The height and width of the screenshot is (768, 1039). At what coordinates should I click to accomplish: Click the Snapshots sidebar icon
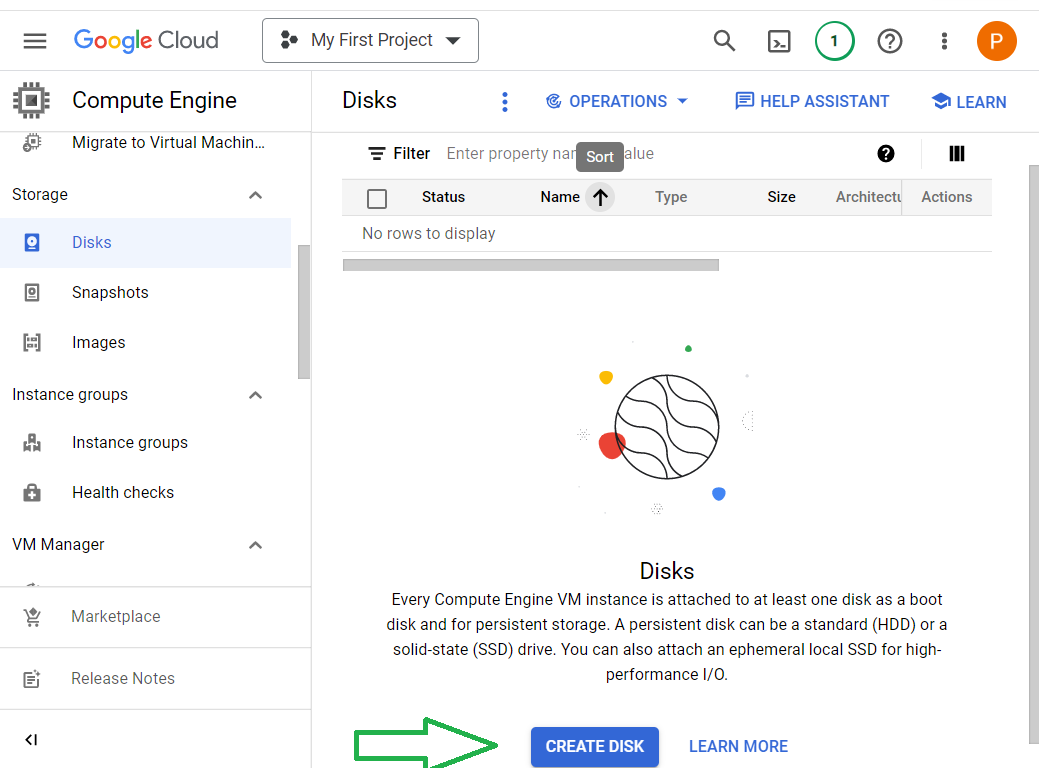tap(32, 292)
